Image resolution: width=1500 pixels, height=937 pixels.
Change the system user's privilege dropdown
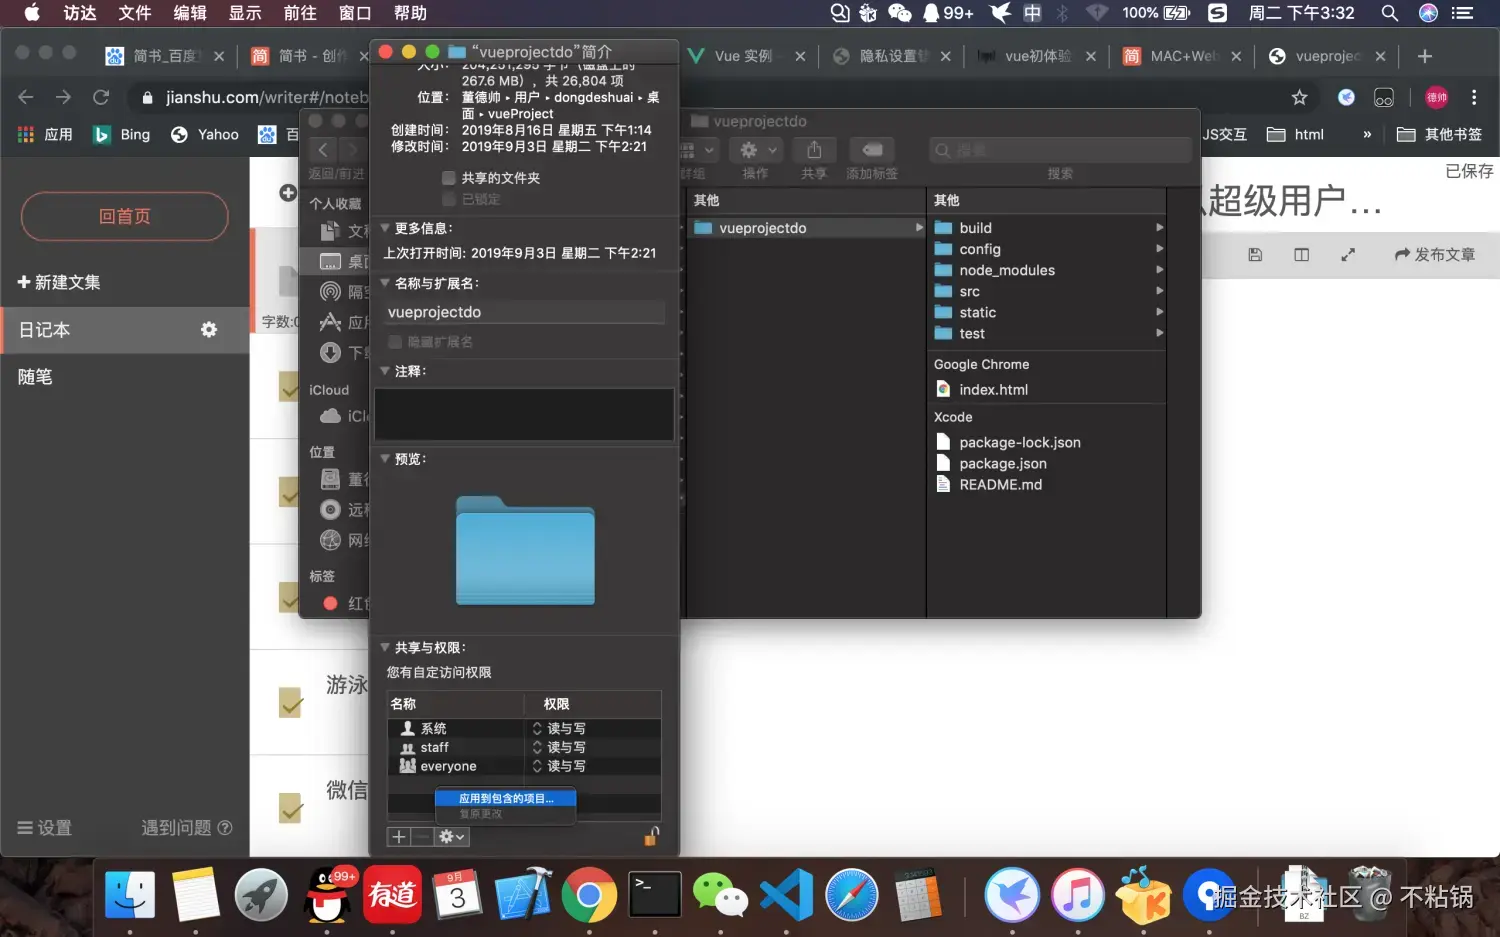(x=560, y=729)
